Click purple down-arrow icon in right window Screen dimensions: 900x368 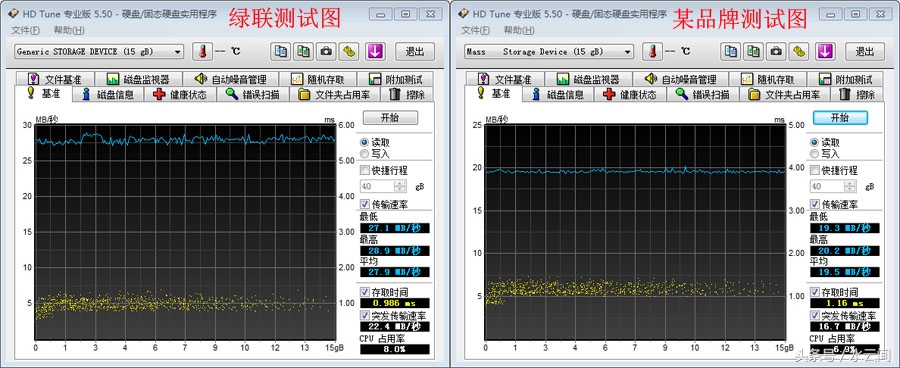[x=825, y=51]
